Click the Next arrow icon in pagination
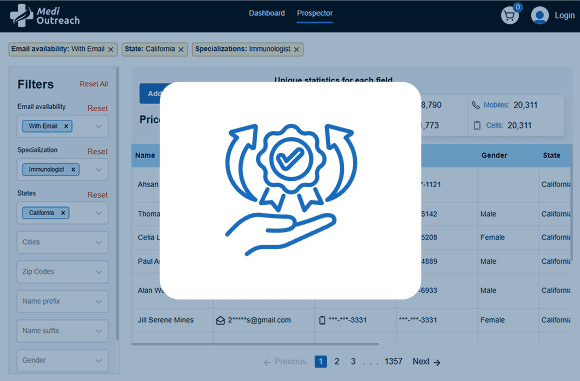This screenshot has width=580, height=381. click(437, 363)
